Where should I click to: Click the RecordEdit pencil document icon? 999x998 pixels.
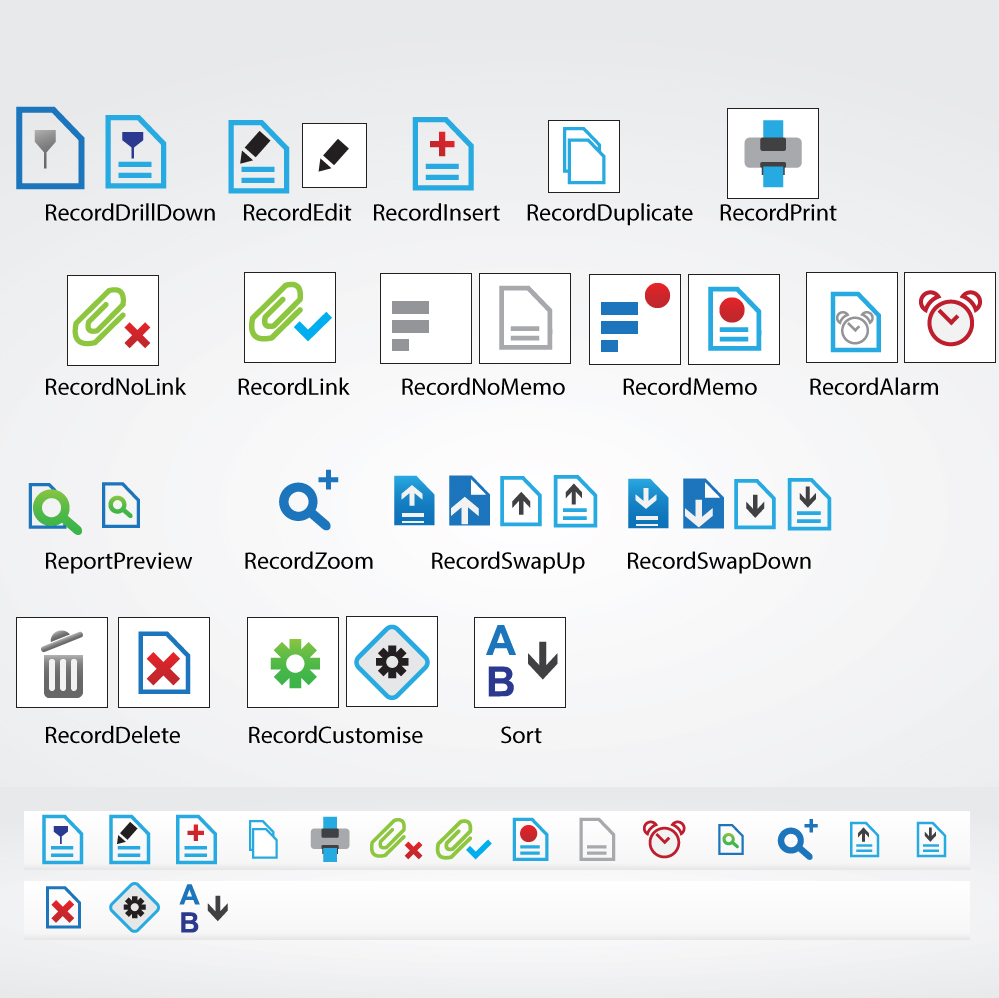258,155
